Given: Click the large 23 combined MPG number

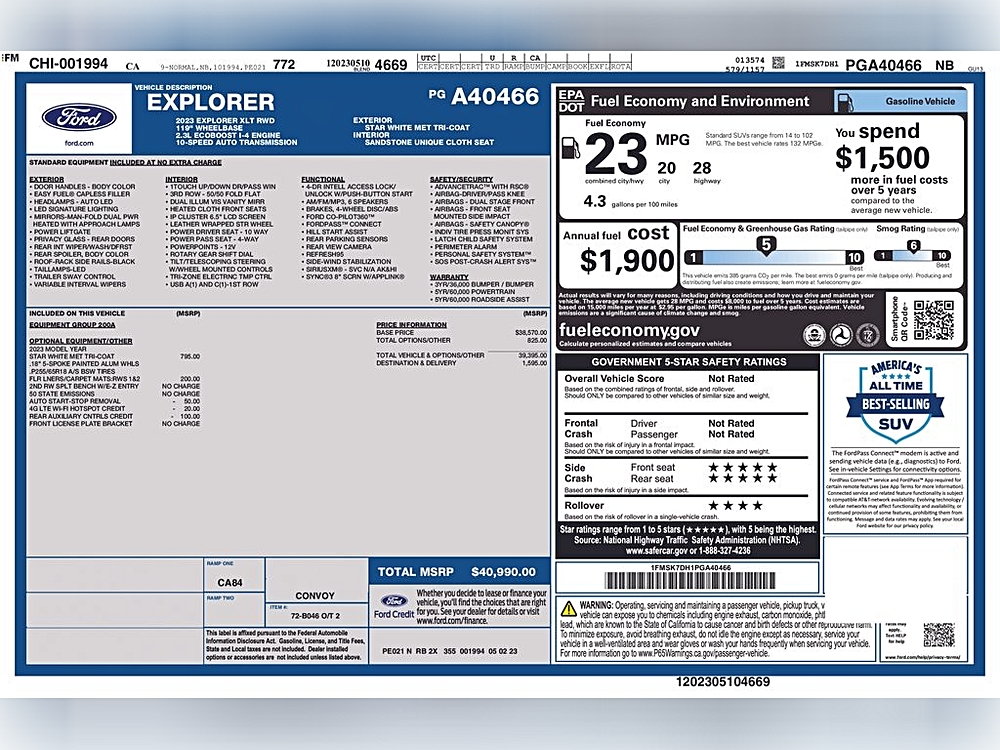Looking at the screenshot, I should [615, 154].
